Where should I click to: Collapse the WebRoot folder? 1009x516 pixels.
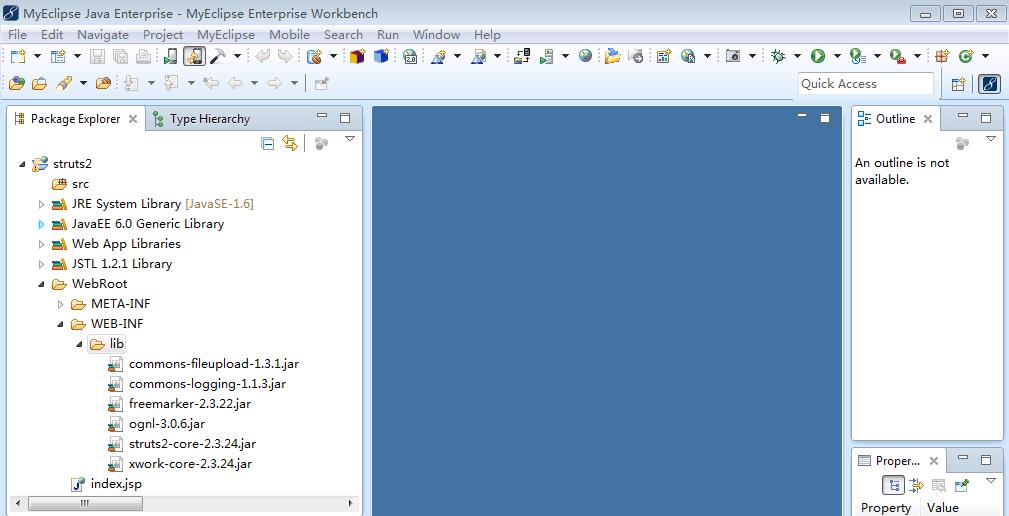(41, 284)
